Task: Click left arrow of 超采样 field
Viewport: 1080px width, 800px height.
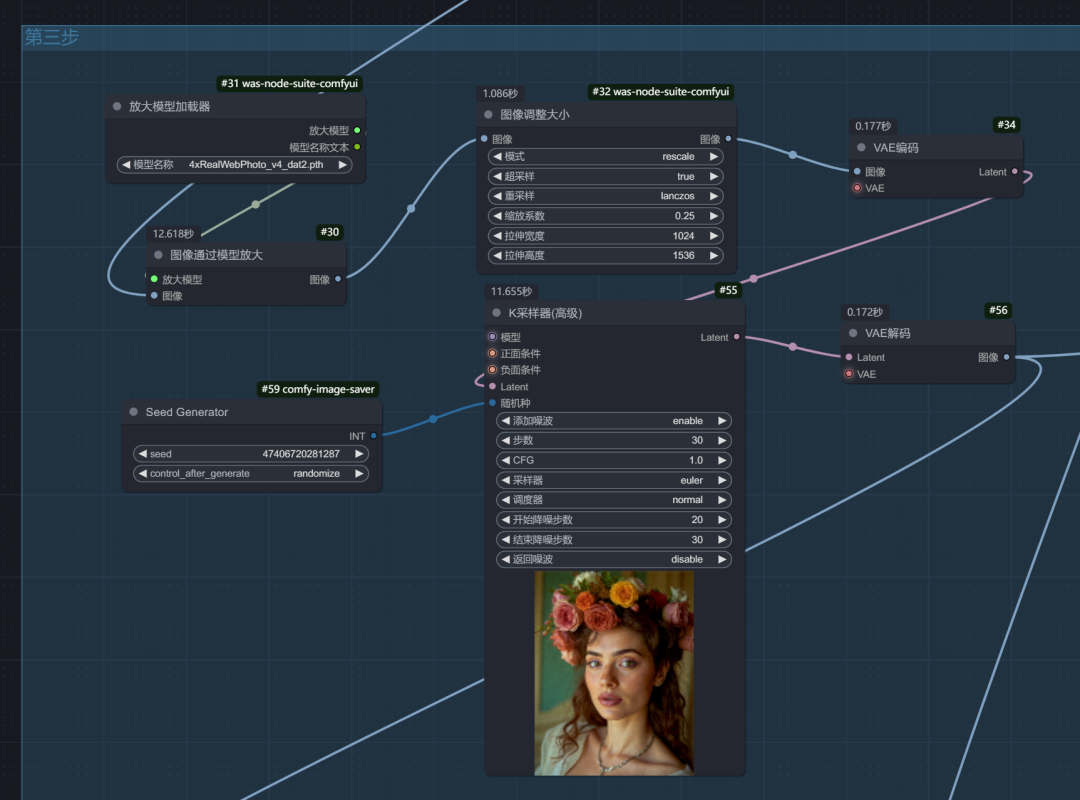Action: pos(497,176)
